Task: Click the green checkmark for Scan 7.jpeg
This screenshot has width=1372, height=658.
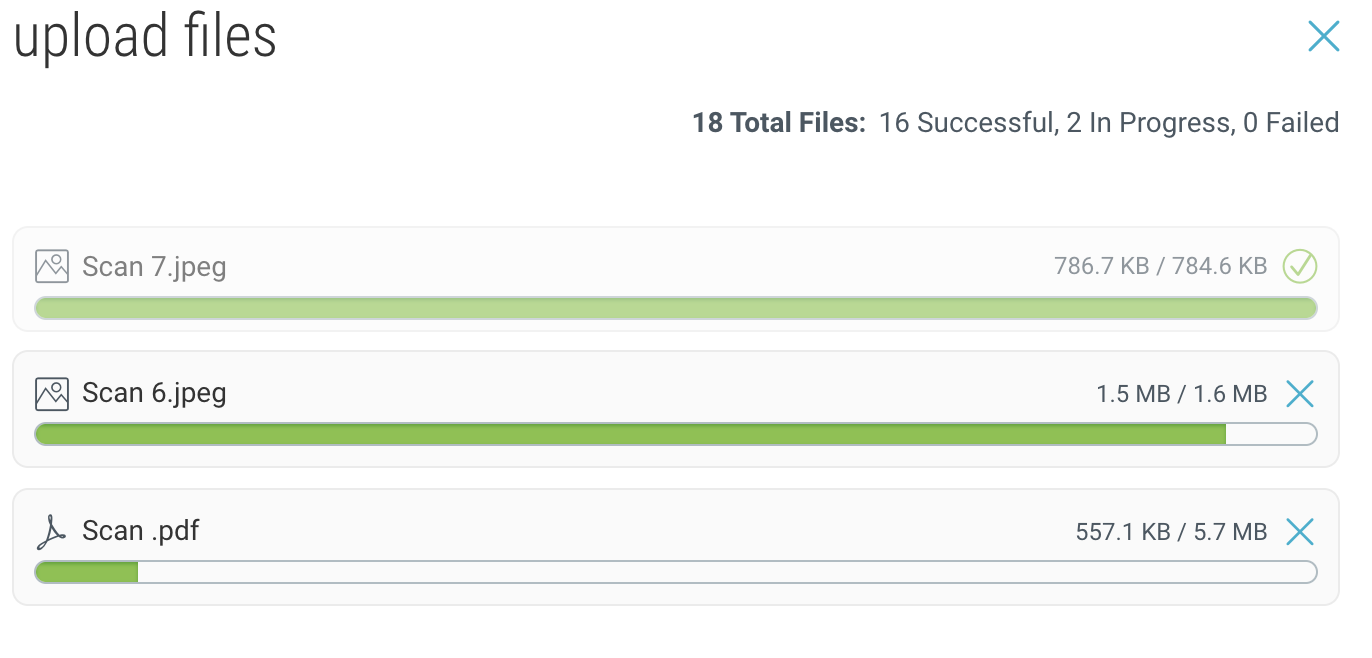Action: [x=1300, y=267]
